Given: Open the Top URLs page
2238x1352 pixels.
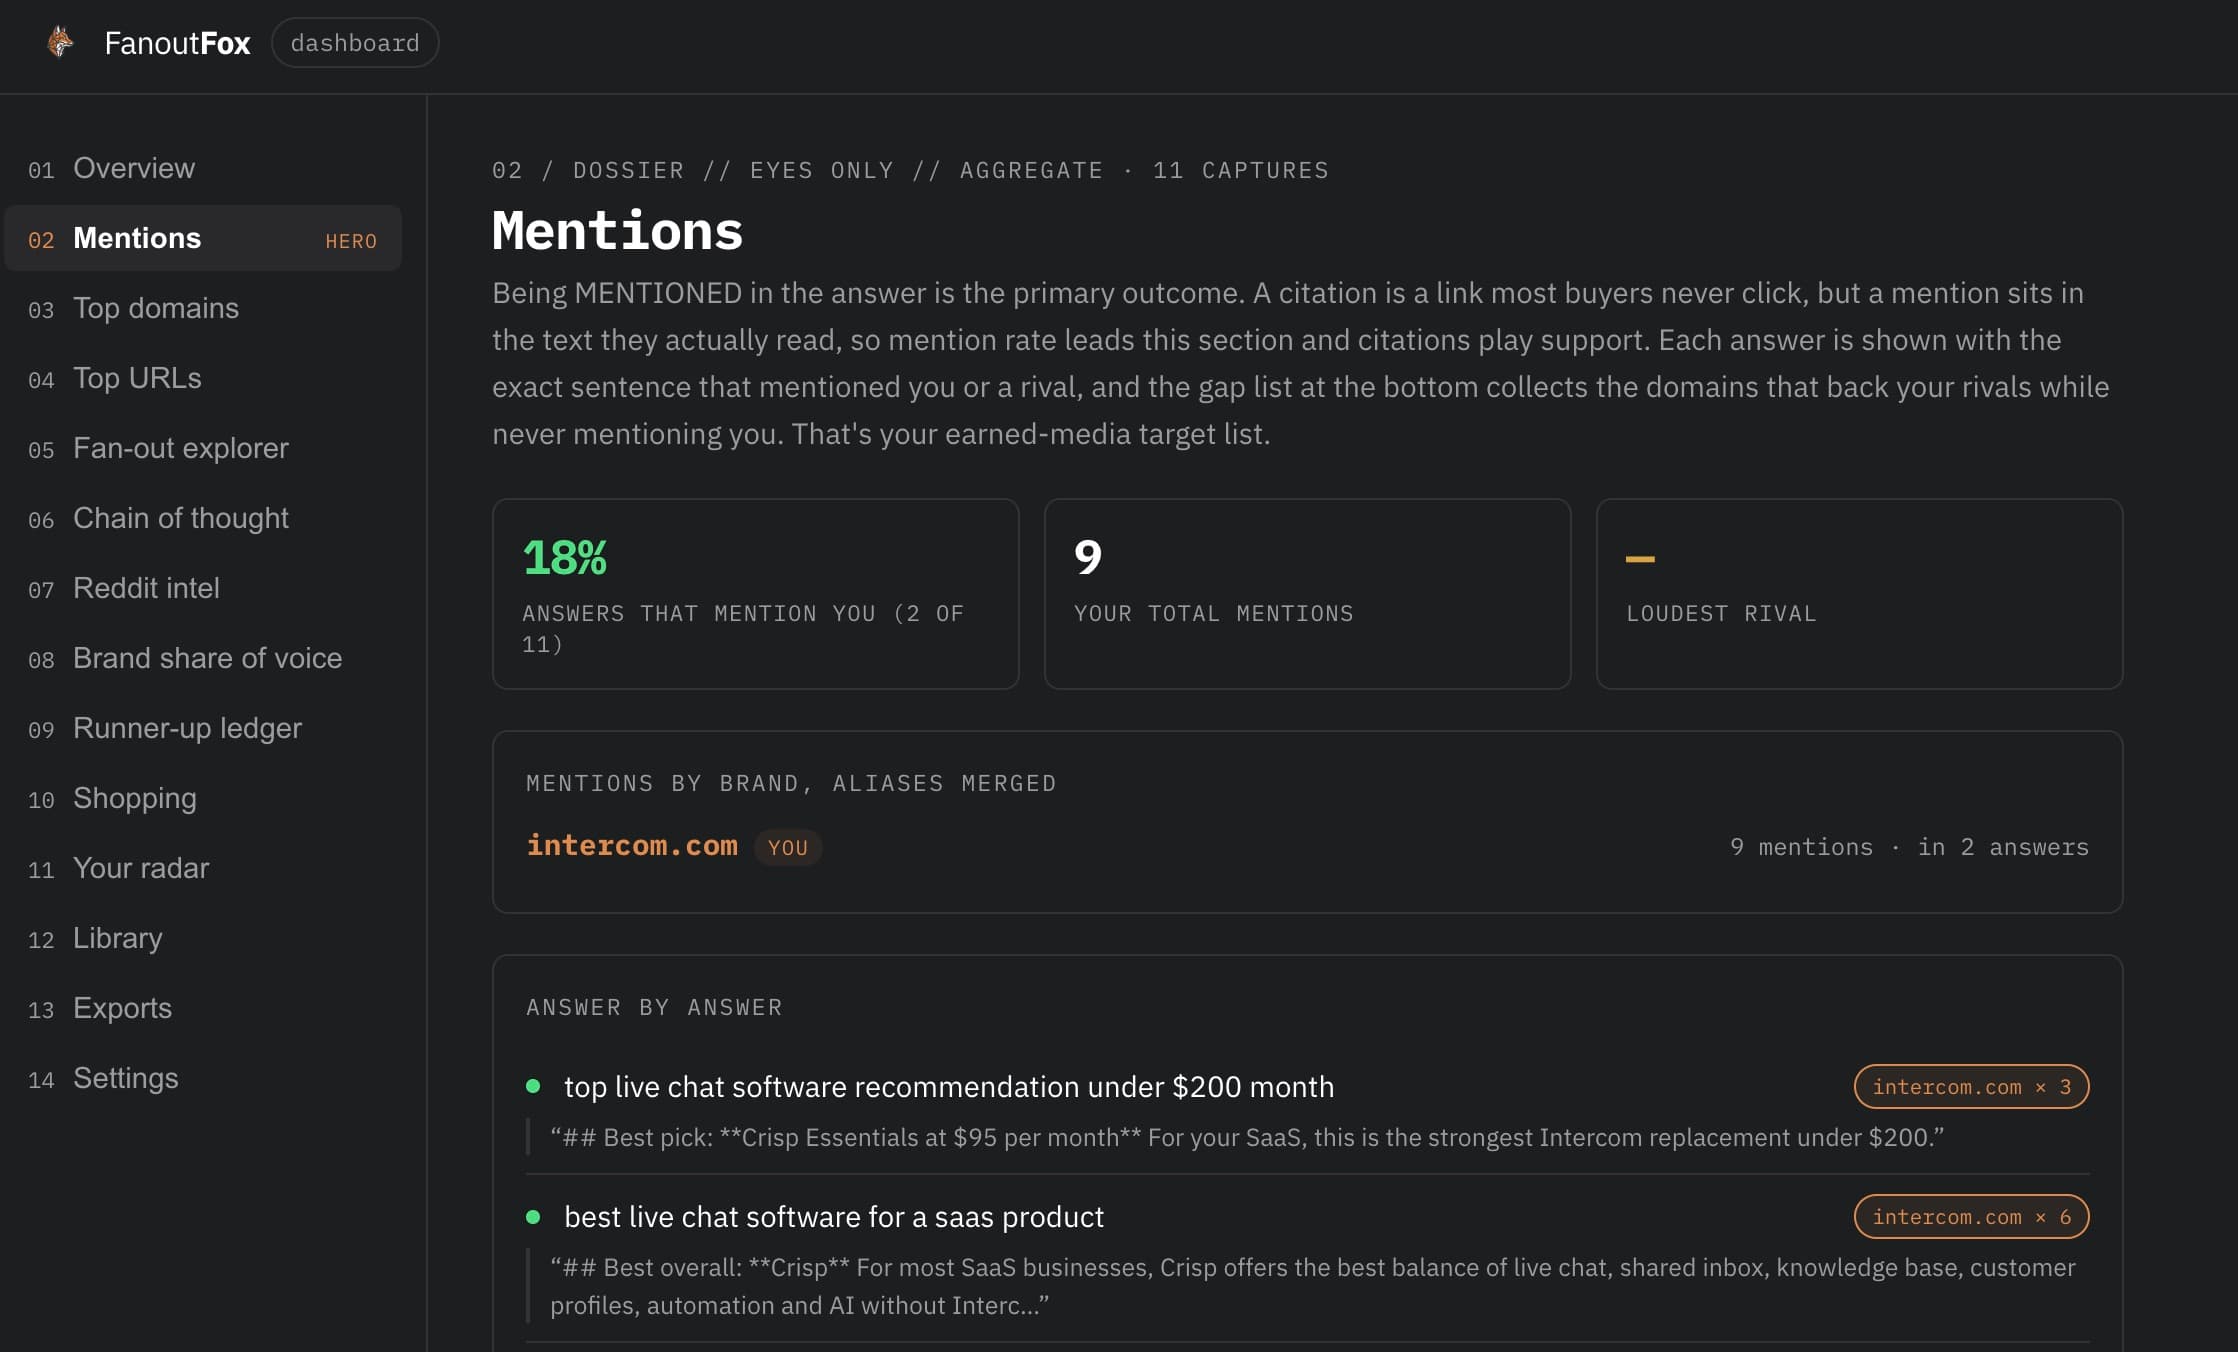Looking at the screenshot, I should click(203, 378).
